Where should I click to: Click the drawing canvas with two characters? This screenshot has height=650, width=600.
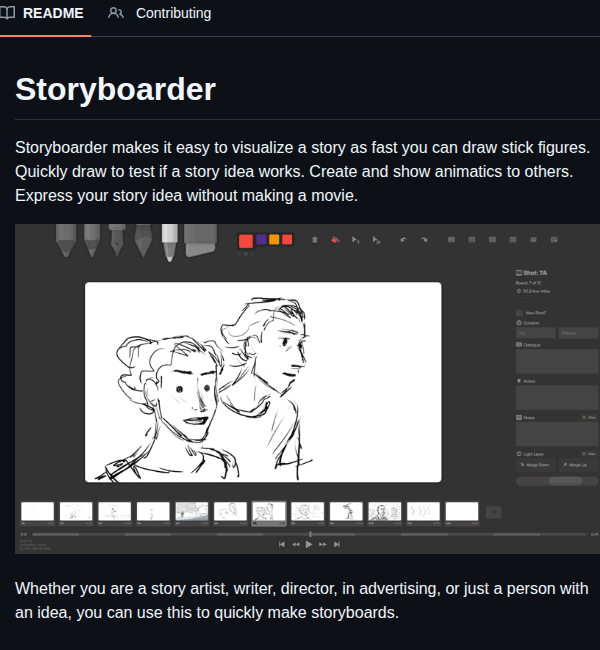coord(263,382)
